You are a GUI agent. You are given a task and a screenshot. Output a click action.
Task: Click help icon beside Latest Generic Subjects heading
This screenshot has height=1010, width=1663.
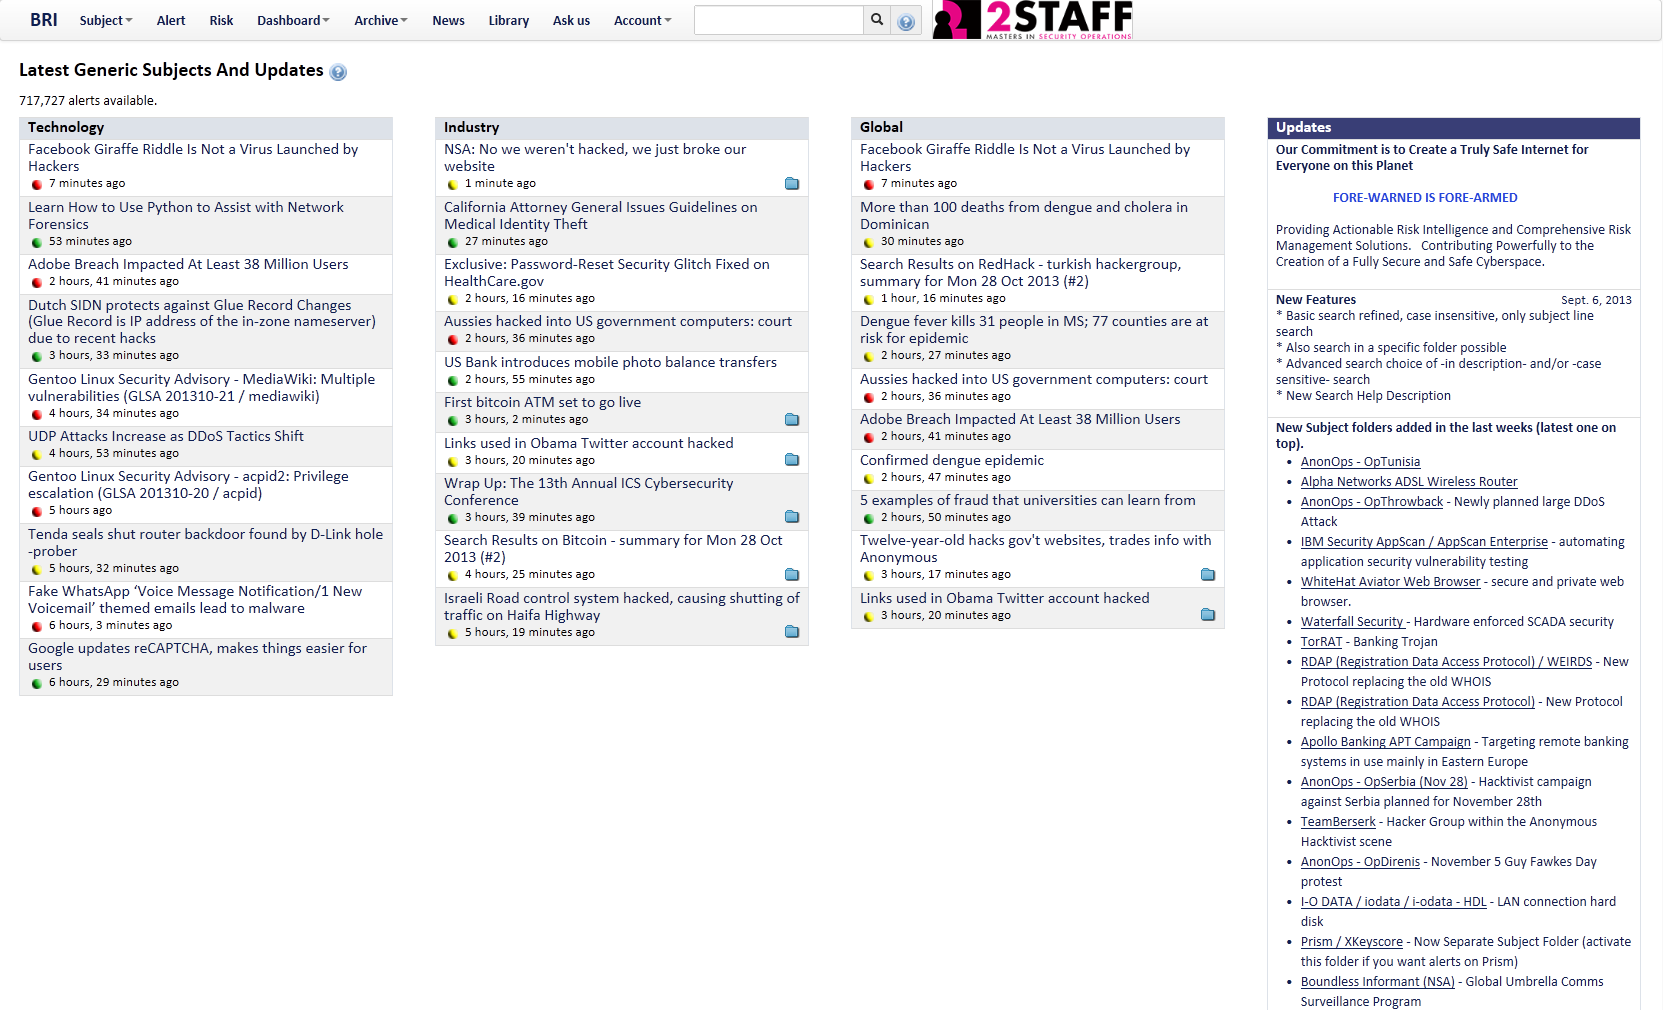[x=338, y=72]
